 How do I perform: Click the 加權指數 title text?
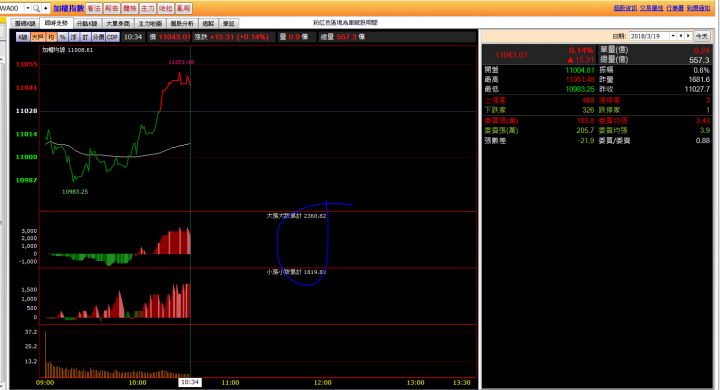coord(68,8)
